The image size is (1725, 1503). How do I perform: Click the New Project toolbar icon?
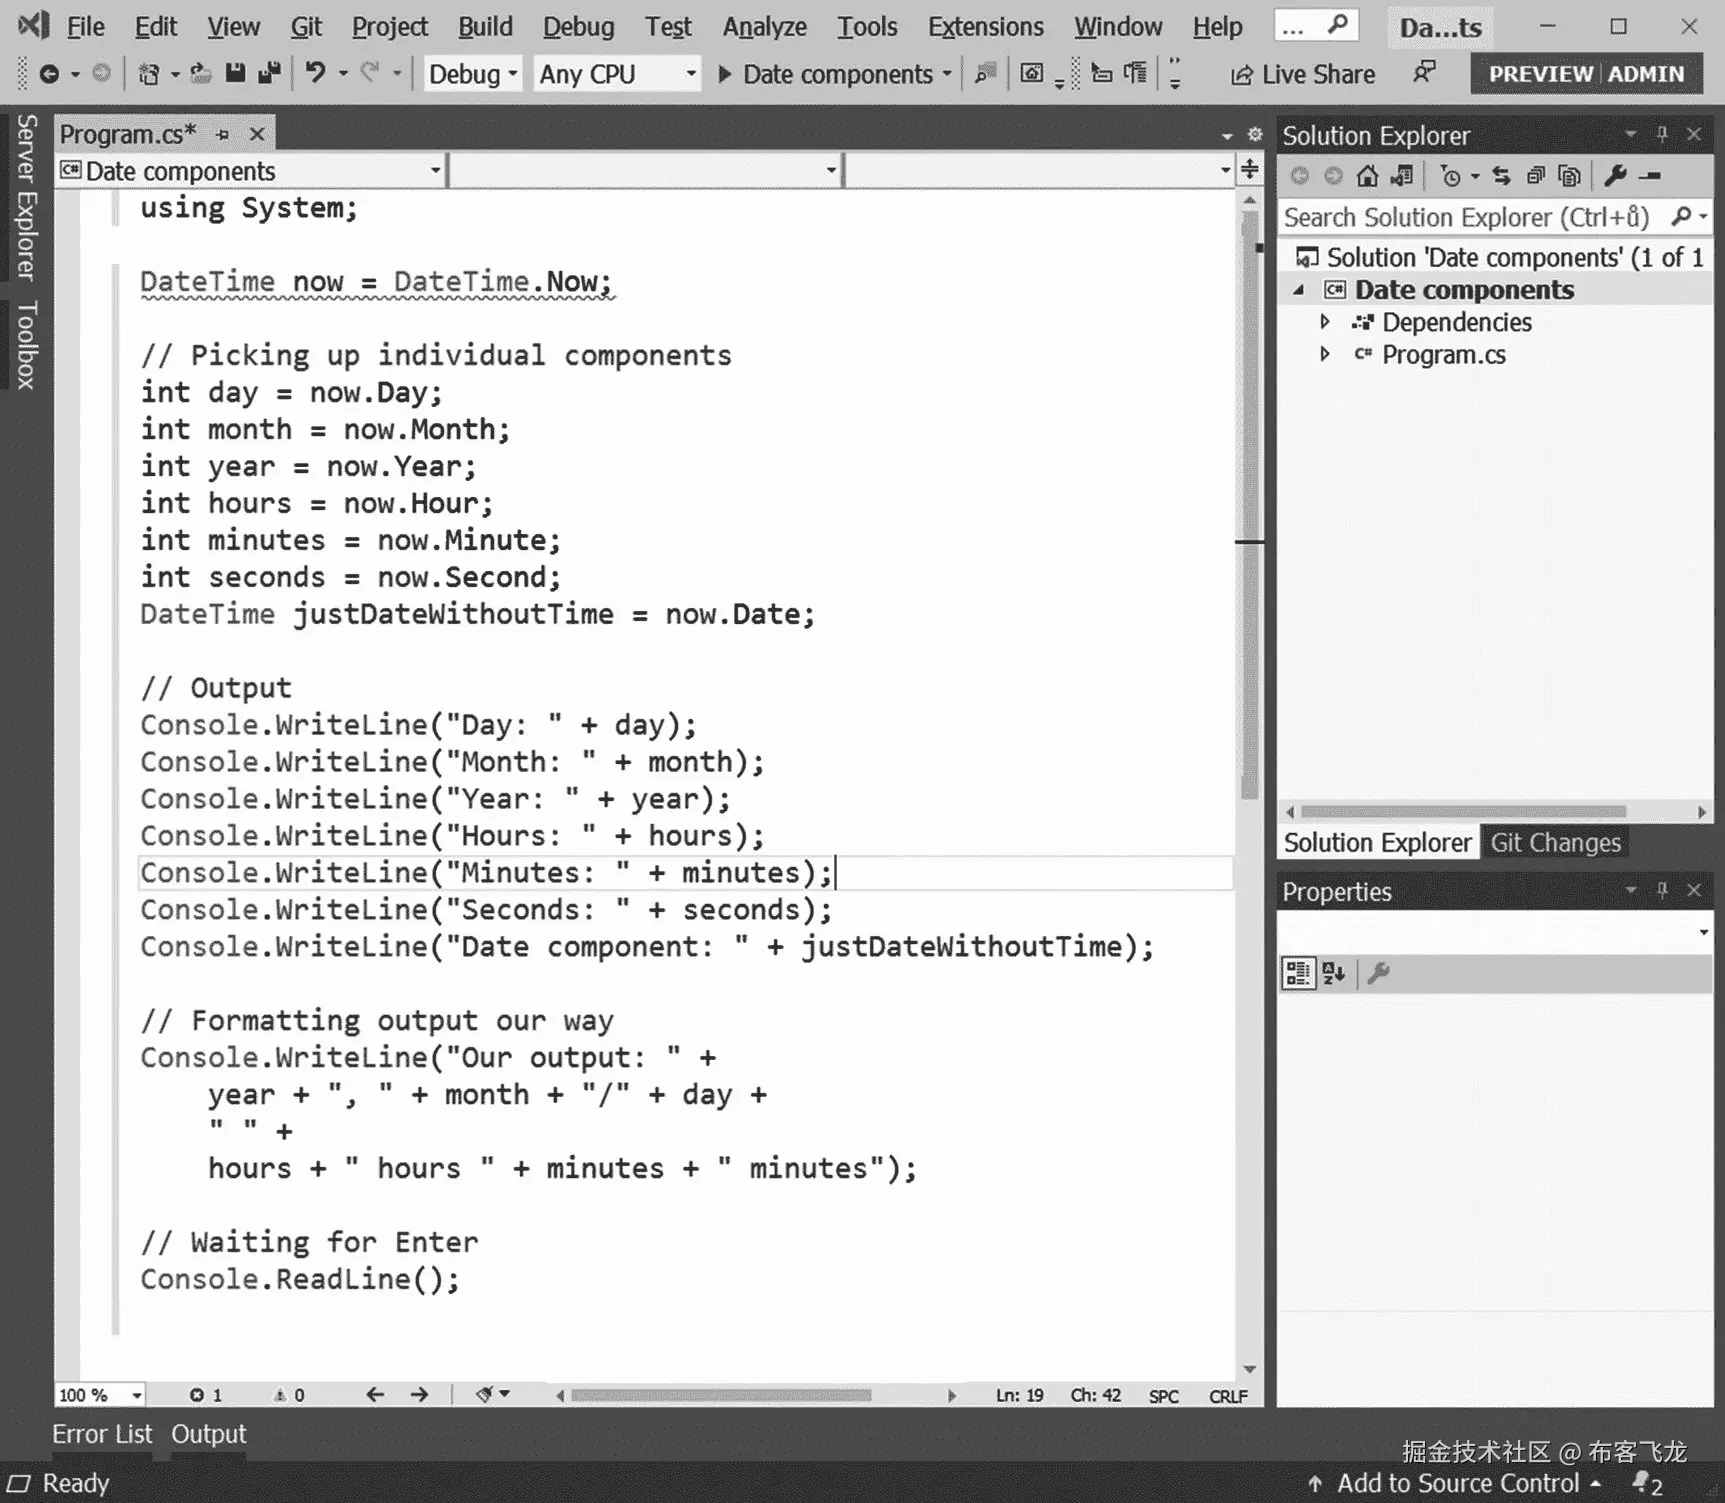click(x=149, y=74)
